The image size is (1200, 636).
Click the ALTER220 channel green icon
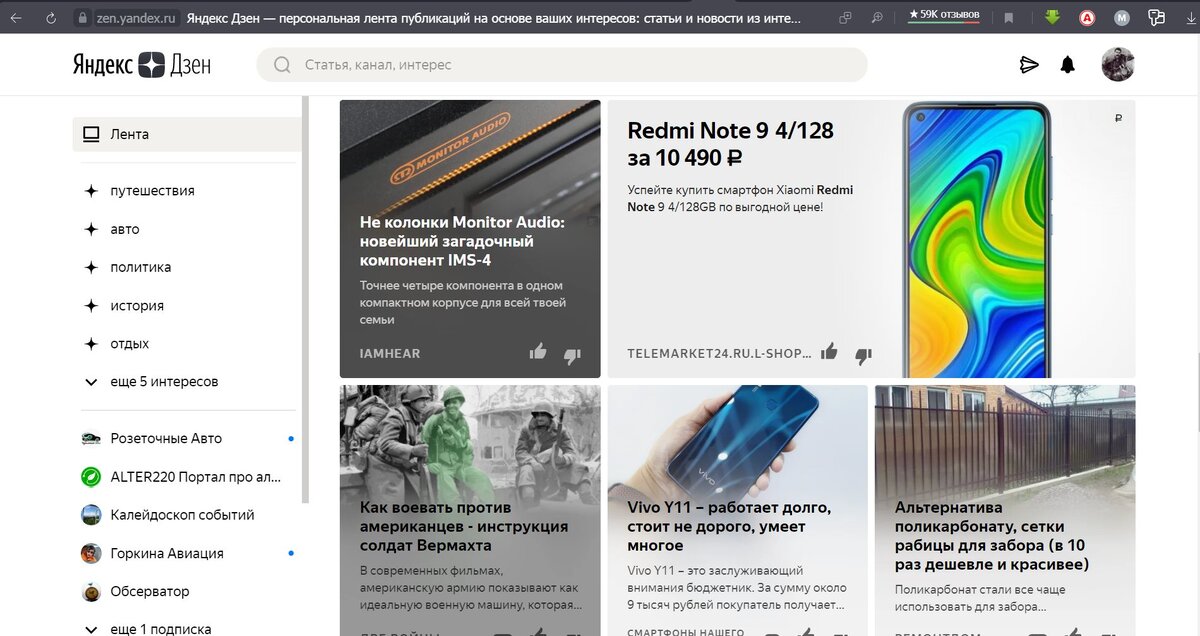pyautogui.click(x=91, y=477)
